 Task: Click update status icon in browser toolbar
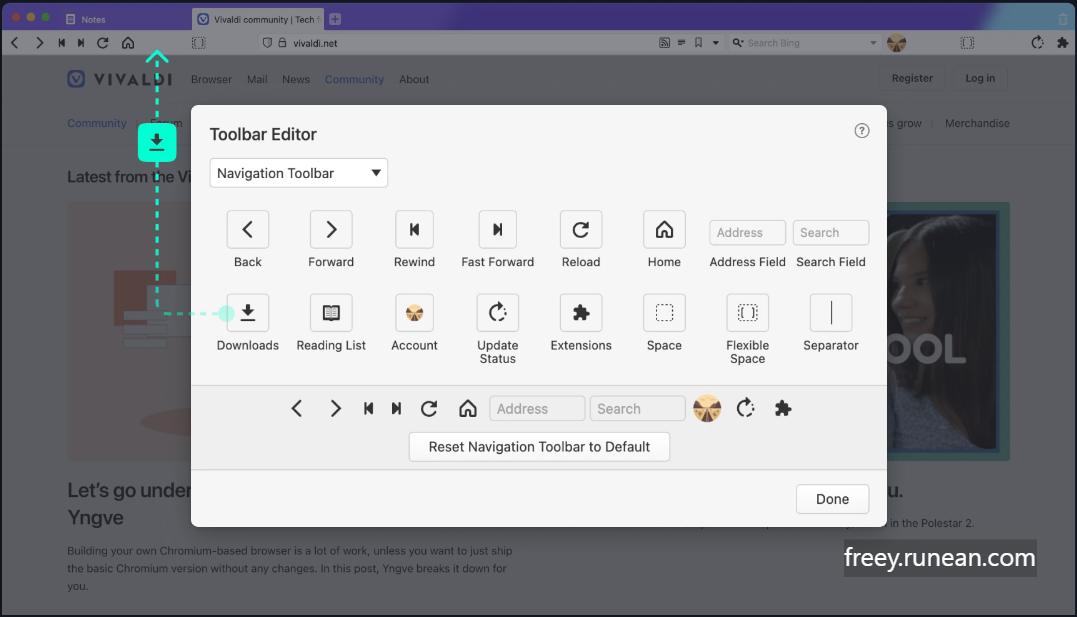(1037, 43)
